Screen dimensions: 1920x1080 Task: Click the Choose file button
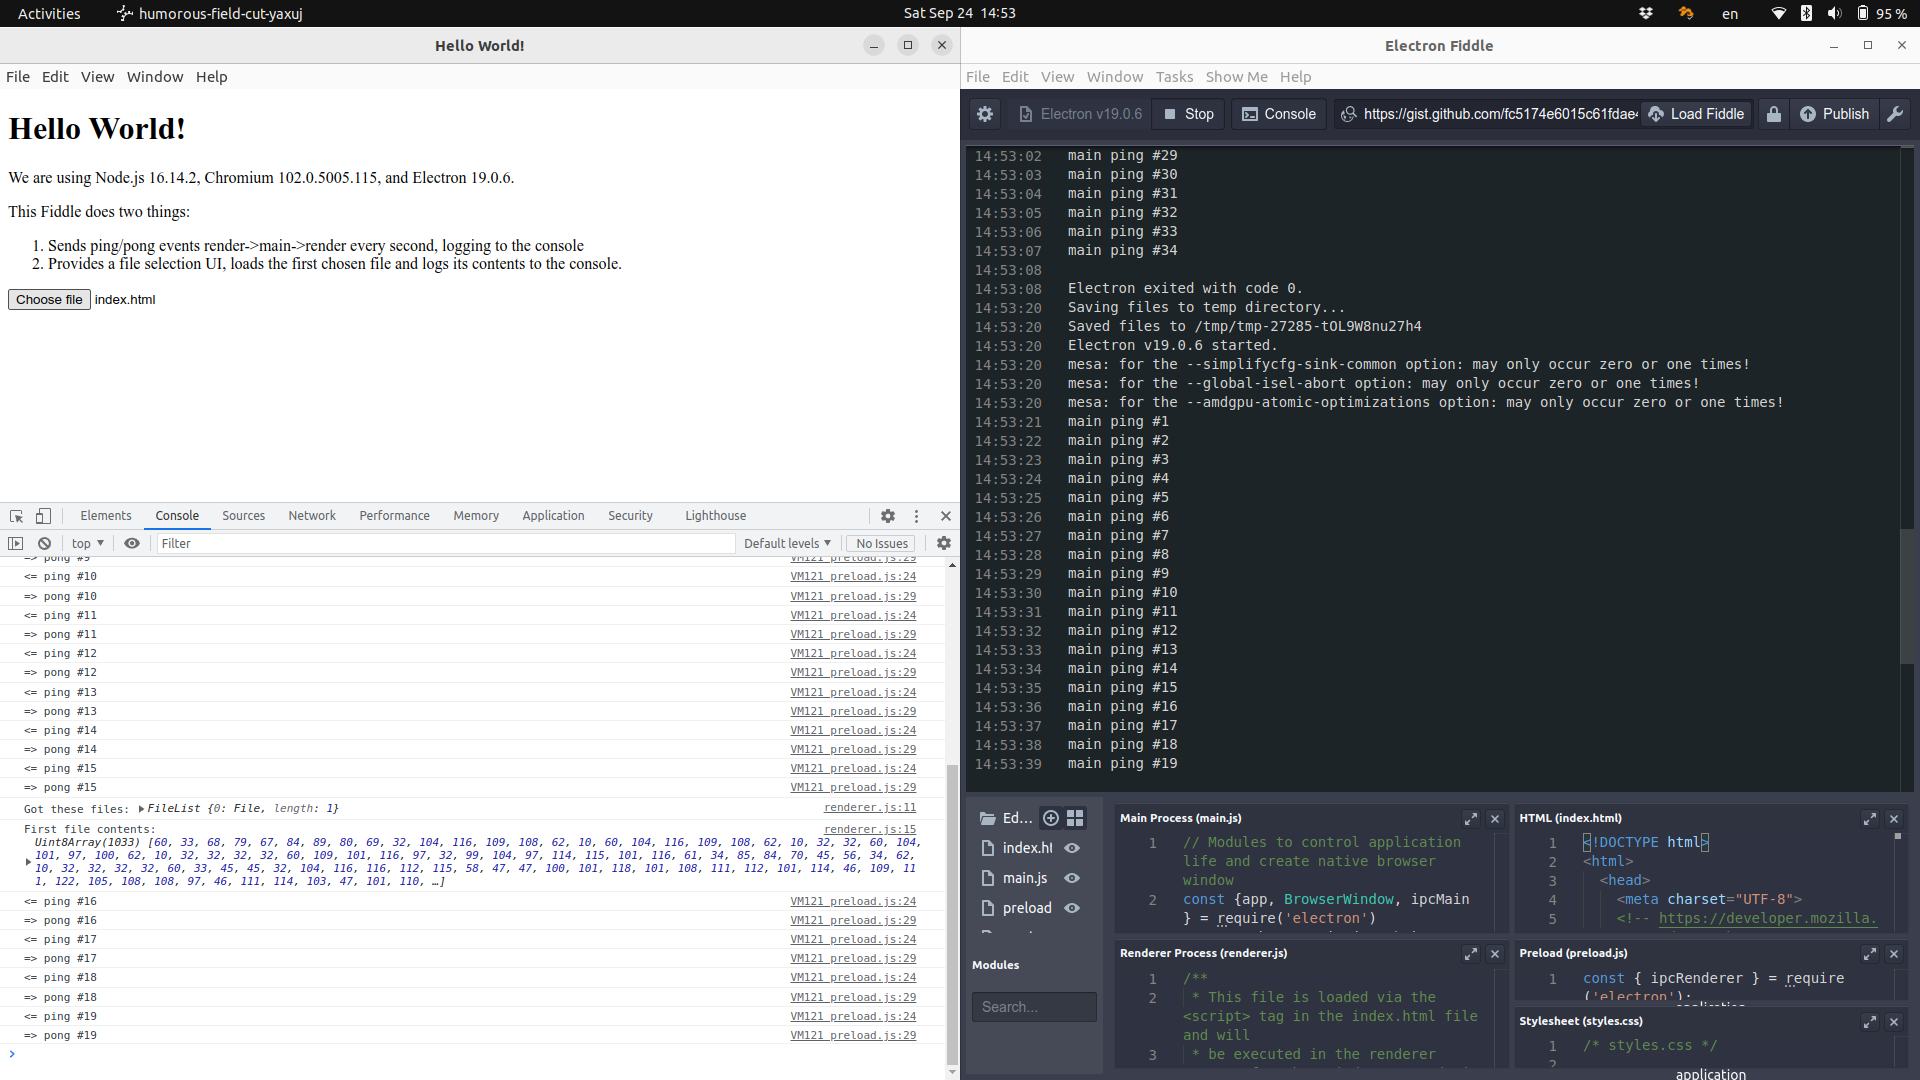point(49,300)
